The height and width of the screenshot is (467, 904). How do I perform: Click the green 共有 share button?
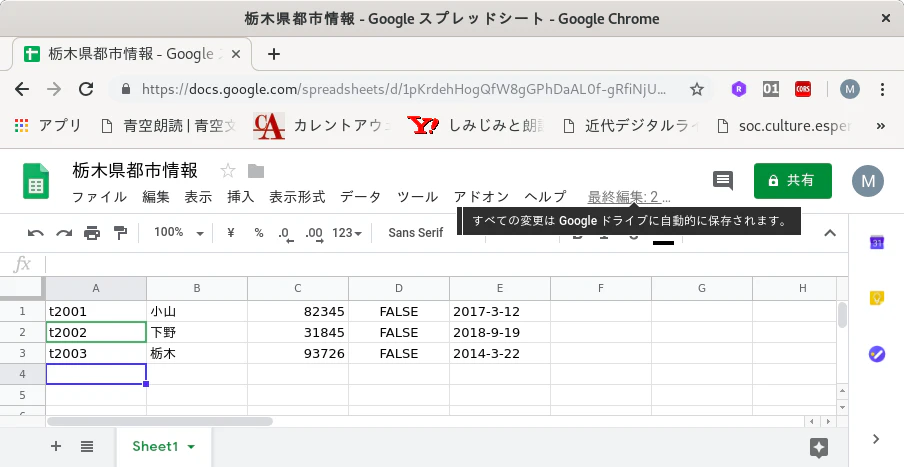click(793, 180)
